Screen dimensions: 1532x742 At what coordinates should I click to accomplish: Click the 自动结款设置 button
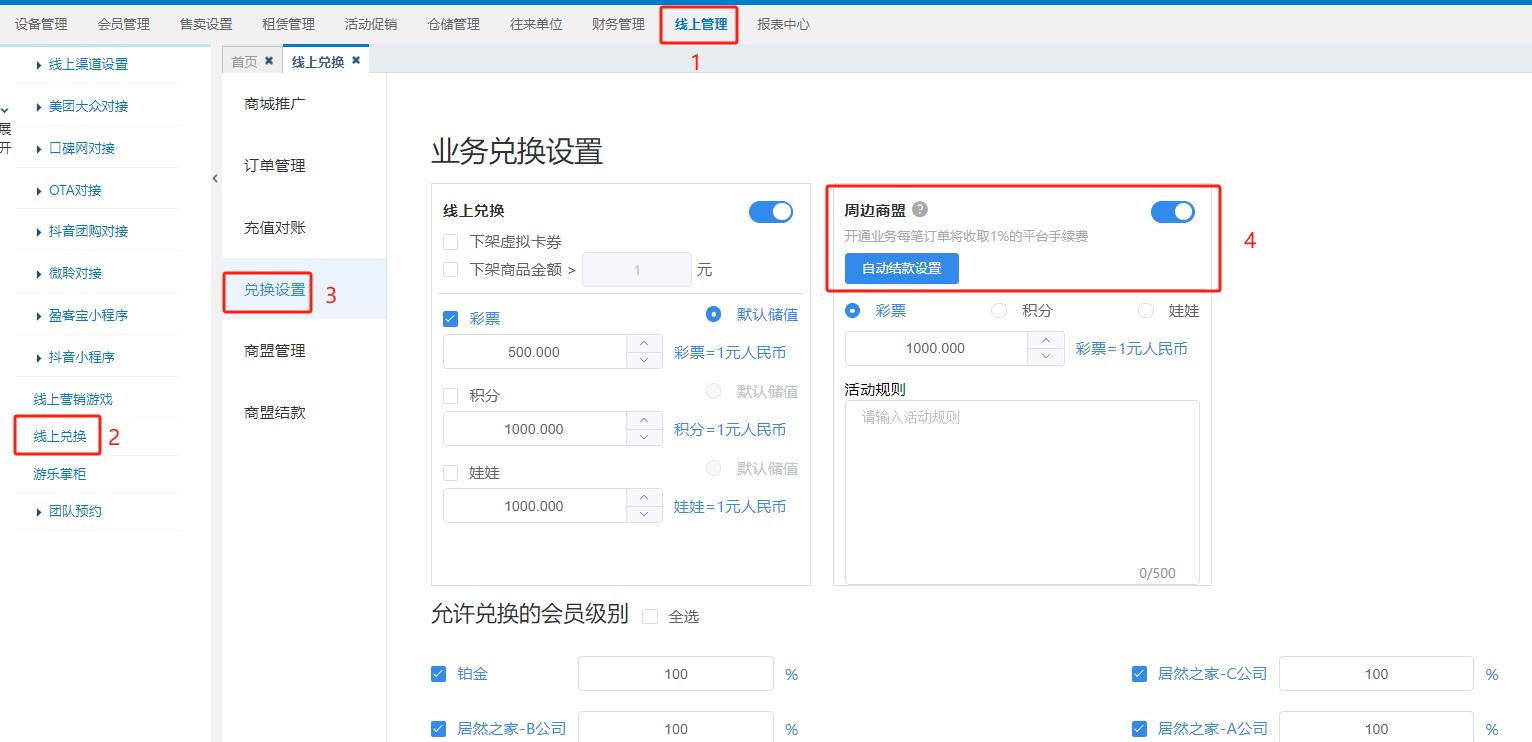[x=902, y=268]
